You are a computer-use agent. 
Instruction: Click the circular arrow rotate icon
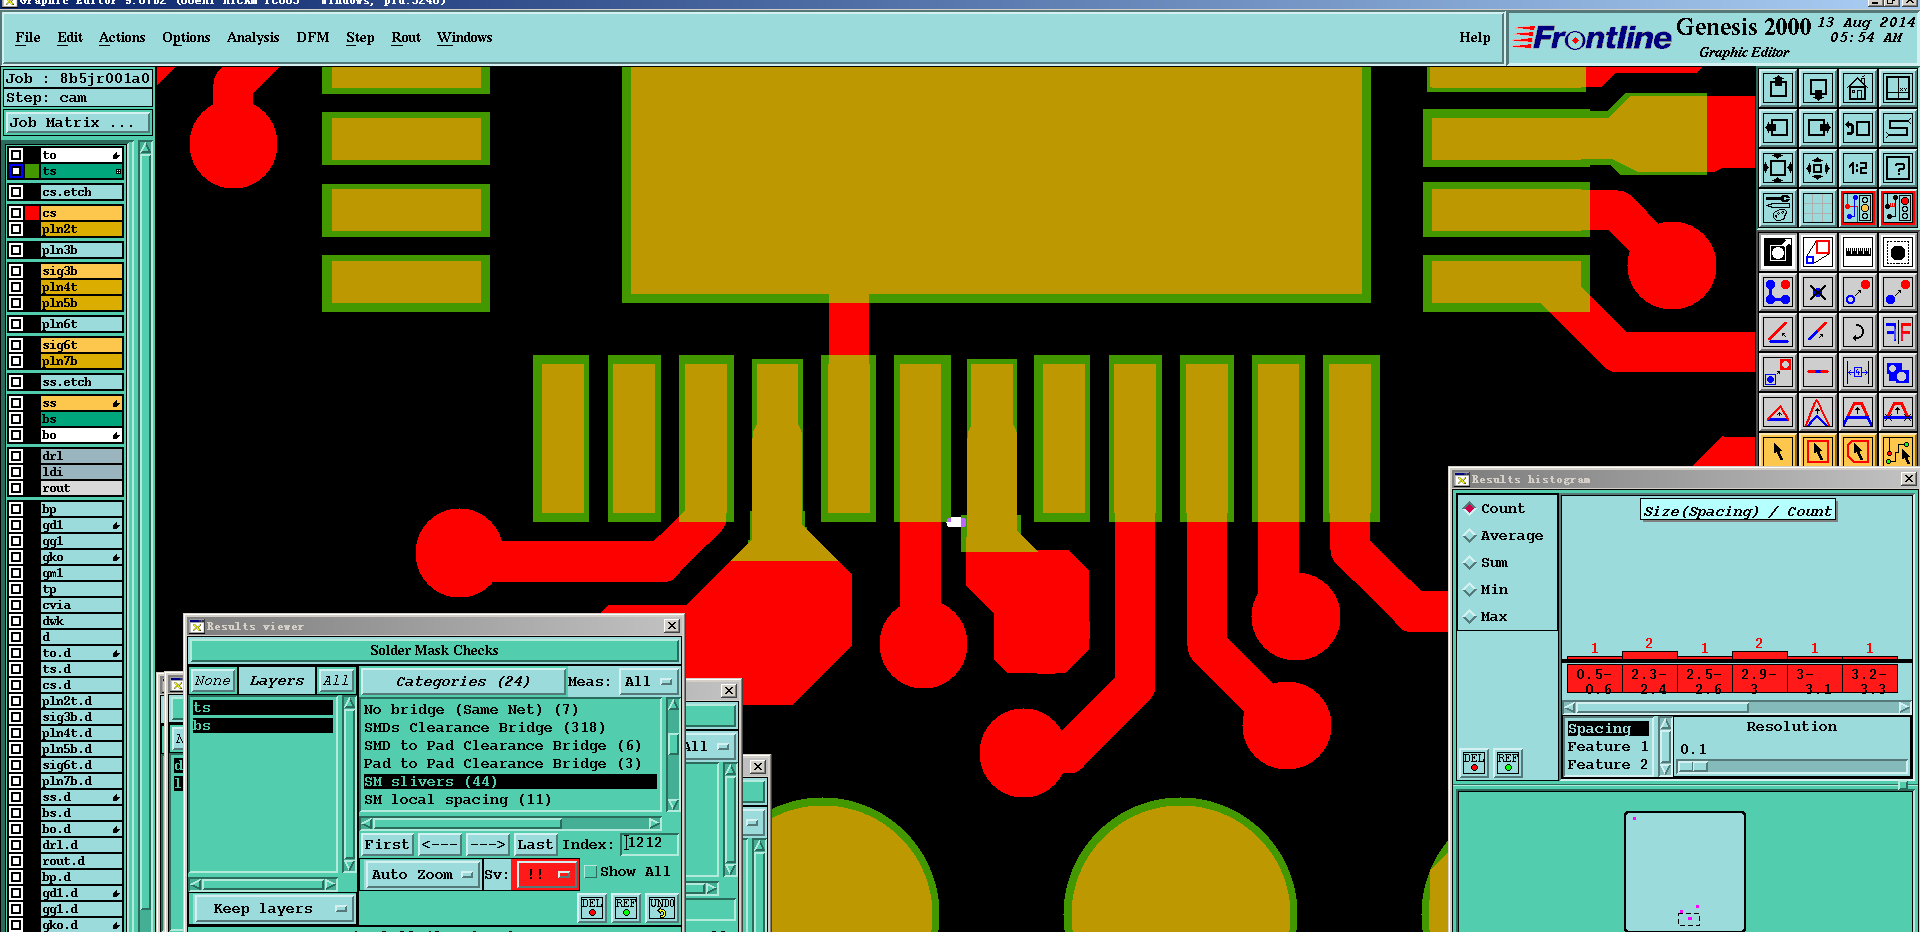point(1858,332)
